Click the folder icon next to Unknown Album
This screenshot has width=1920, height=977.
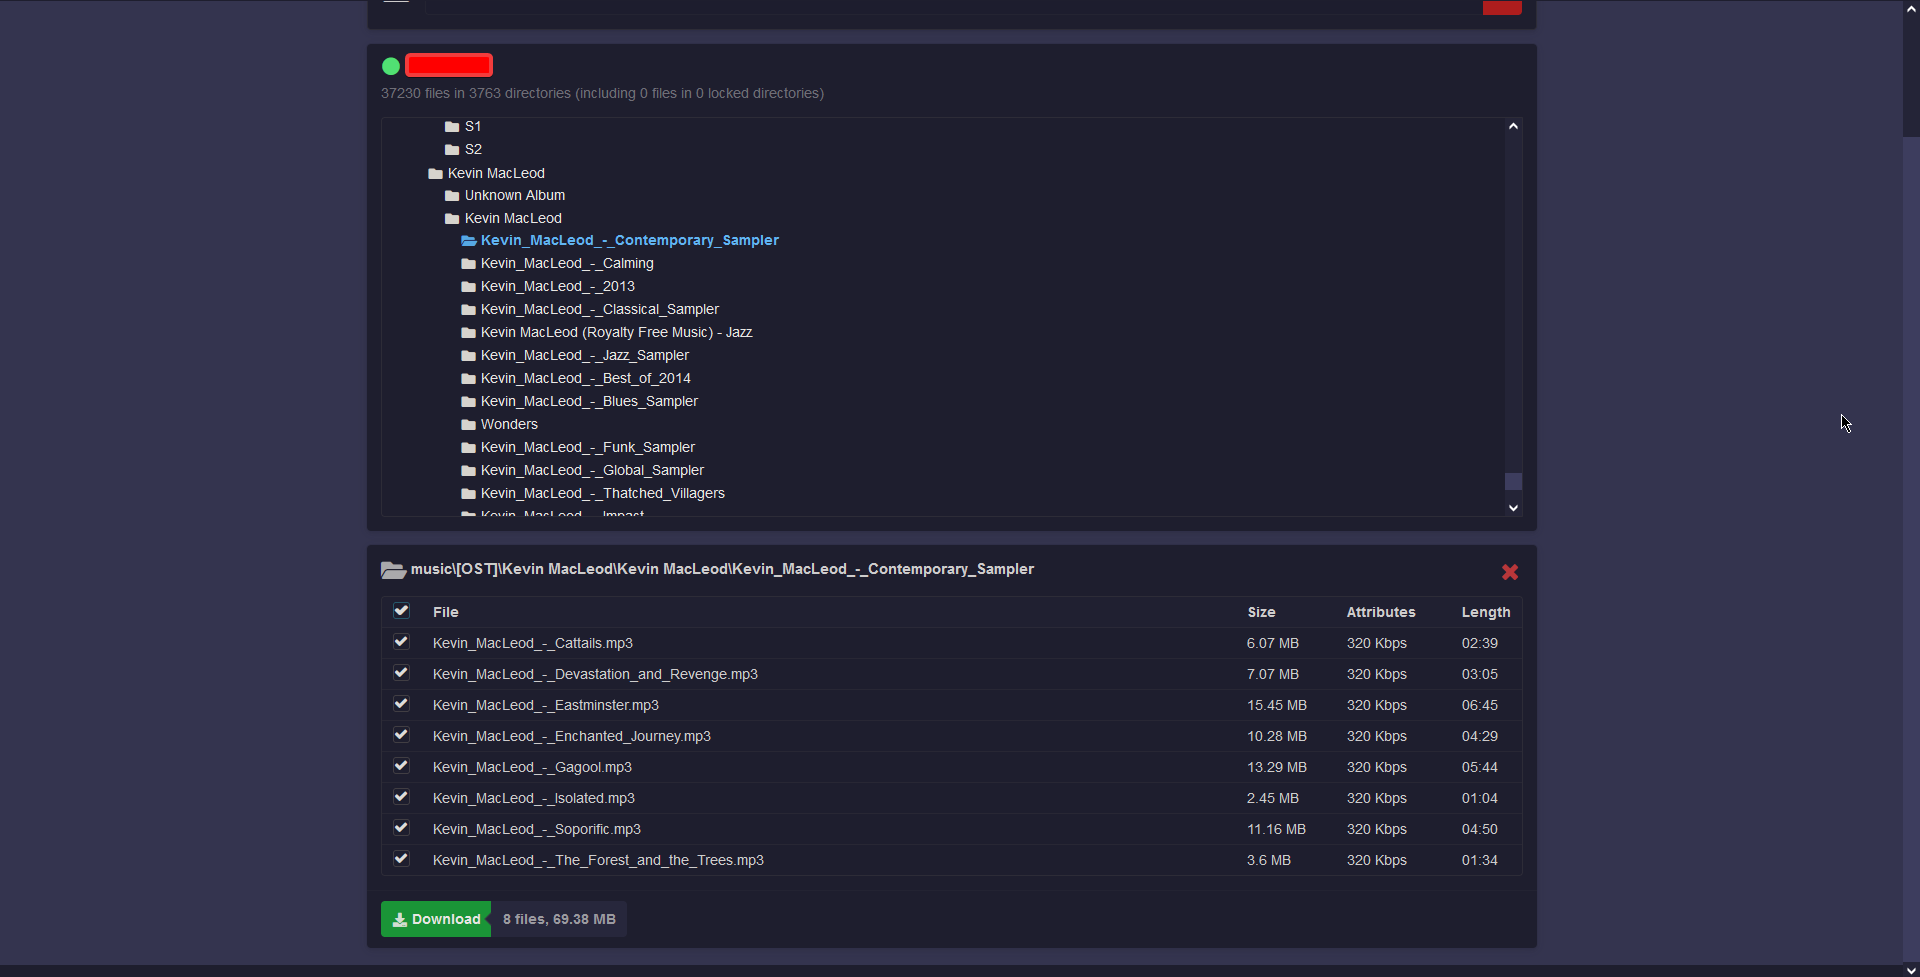pyautogui.click(x=452, y=195)
